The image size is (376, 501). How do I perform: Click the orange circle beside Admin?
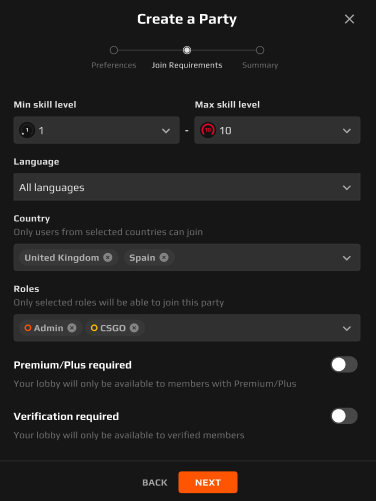click(28, 328)
